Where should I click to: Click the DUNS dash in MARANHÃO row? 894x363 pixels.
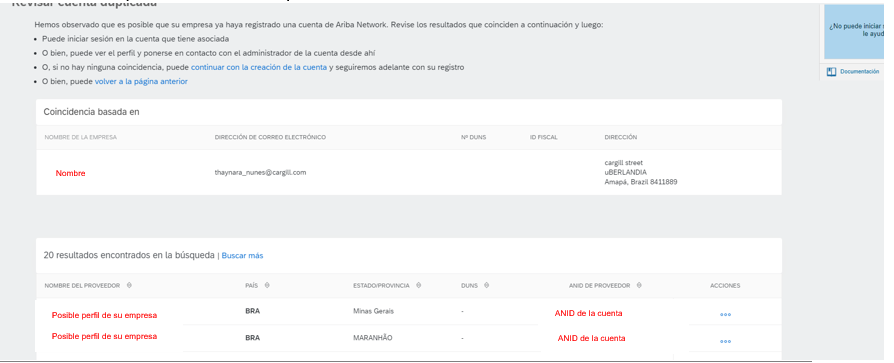coord(462,338)
